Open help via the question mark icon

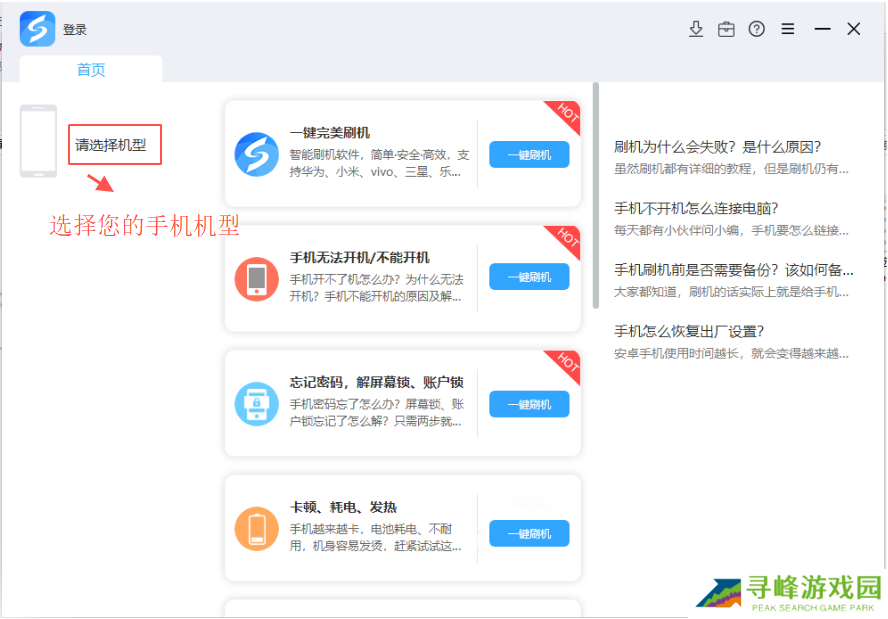(756, 28)
